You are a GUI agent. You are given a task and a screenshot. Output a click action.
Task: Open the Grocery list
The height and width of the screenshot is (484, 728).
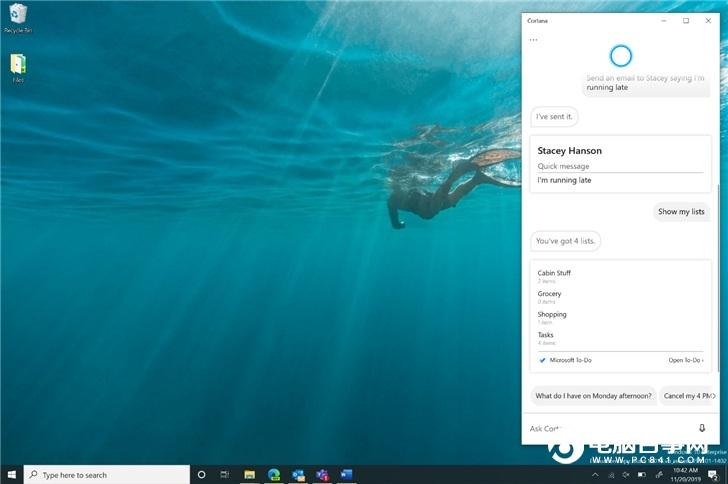[x=549, y=297]
